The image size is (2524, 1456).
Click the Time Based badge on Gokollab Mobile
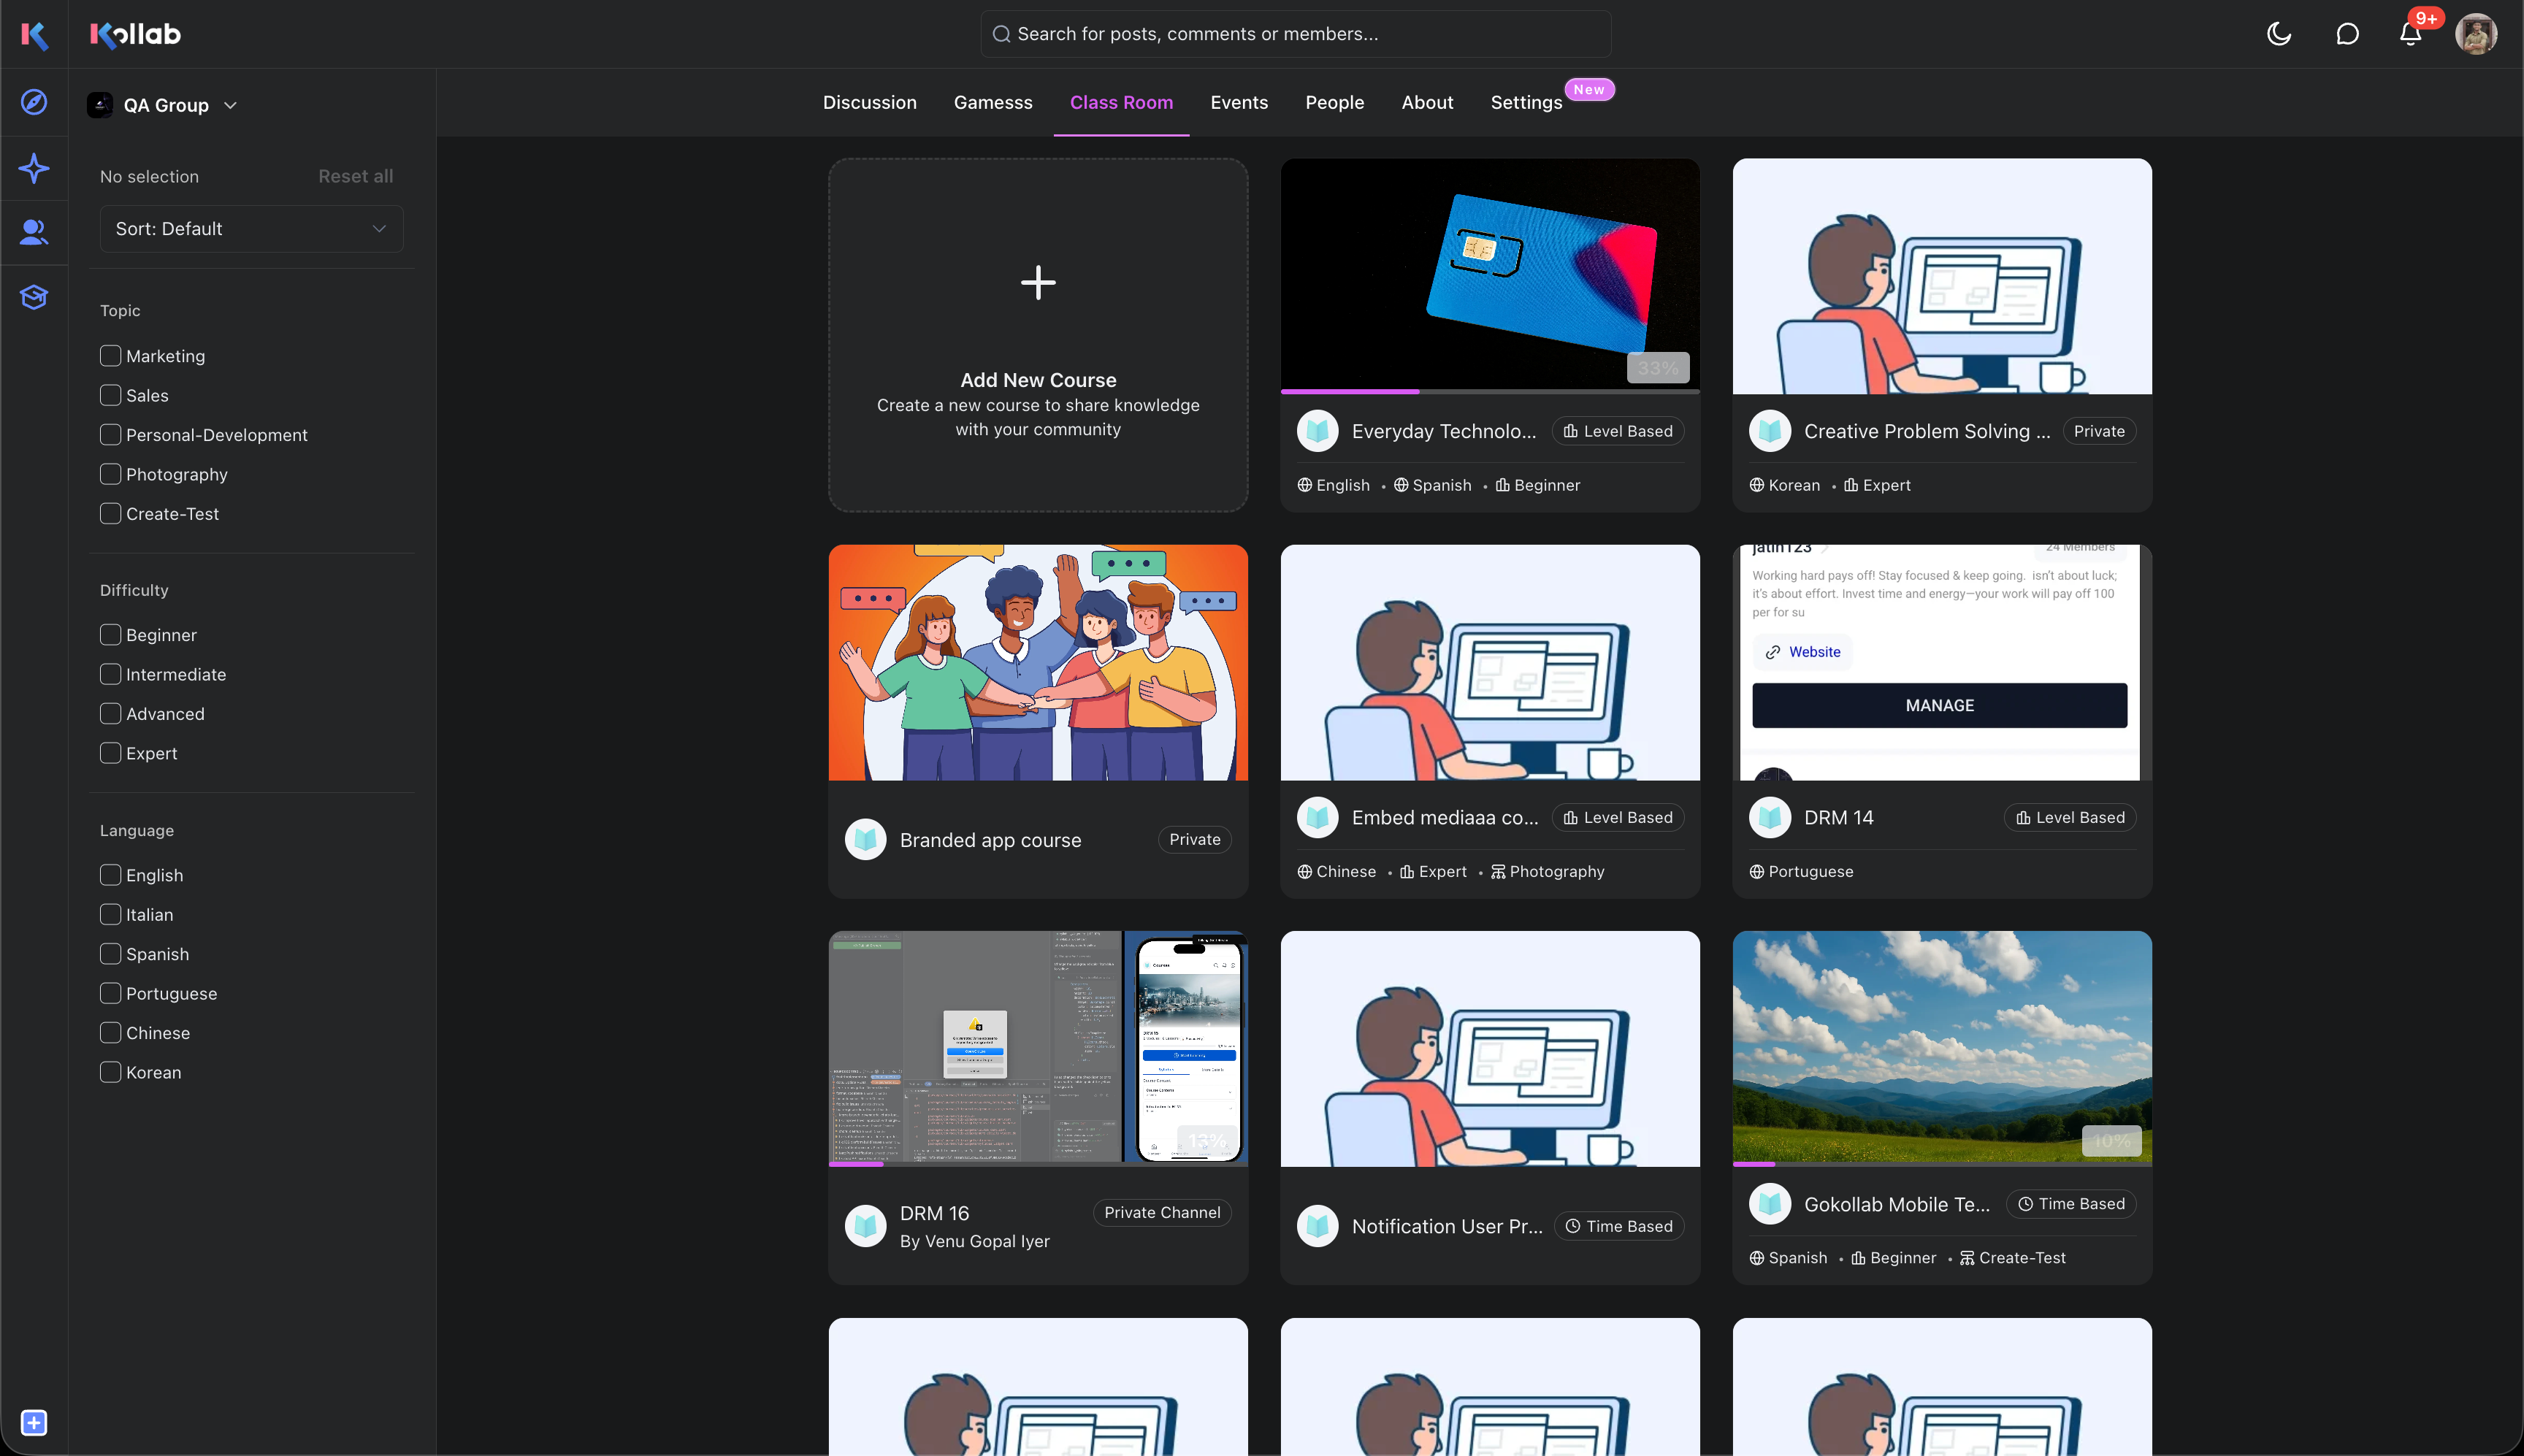coord(2070,1204)
